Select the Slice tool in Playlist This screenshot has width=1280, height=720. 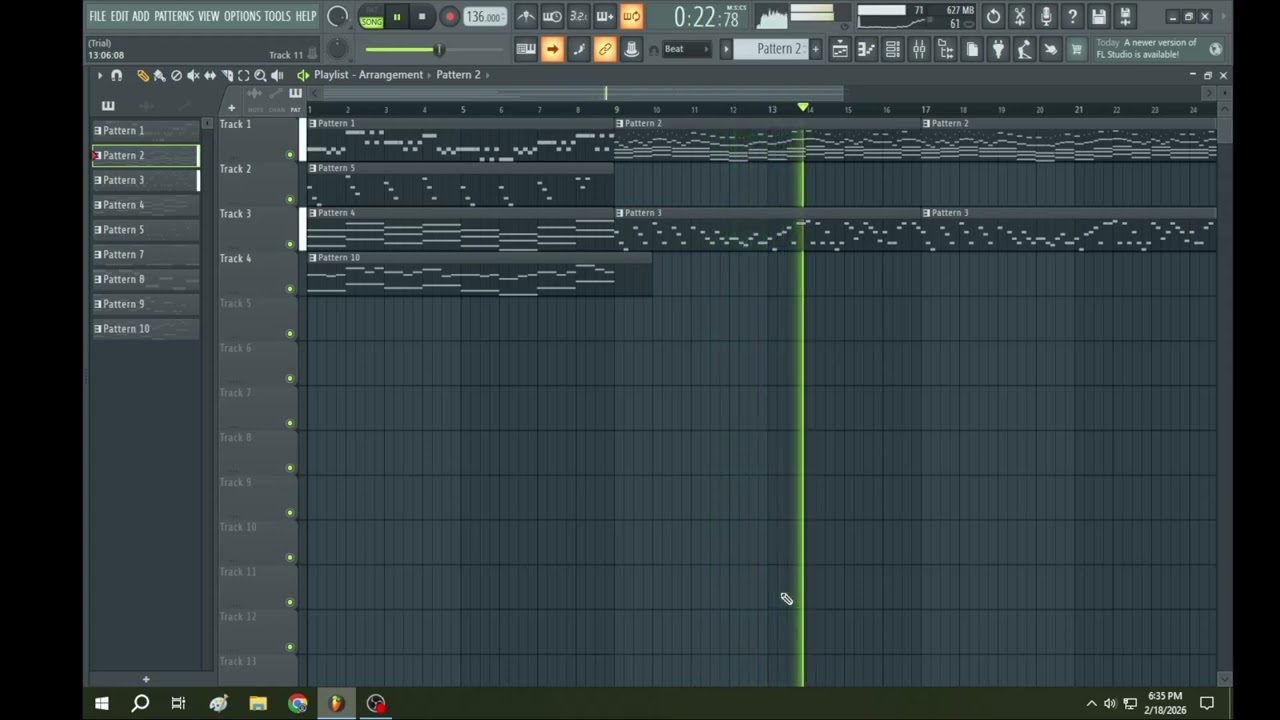click(x=227, y=75)
